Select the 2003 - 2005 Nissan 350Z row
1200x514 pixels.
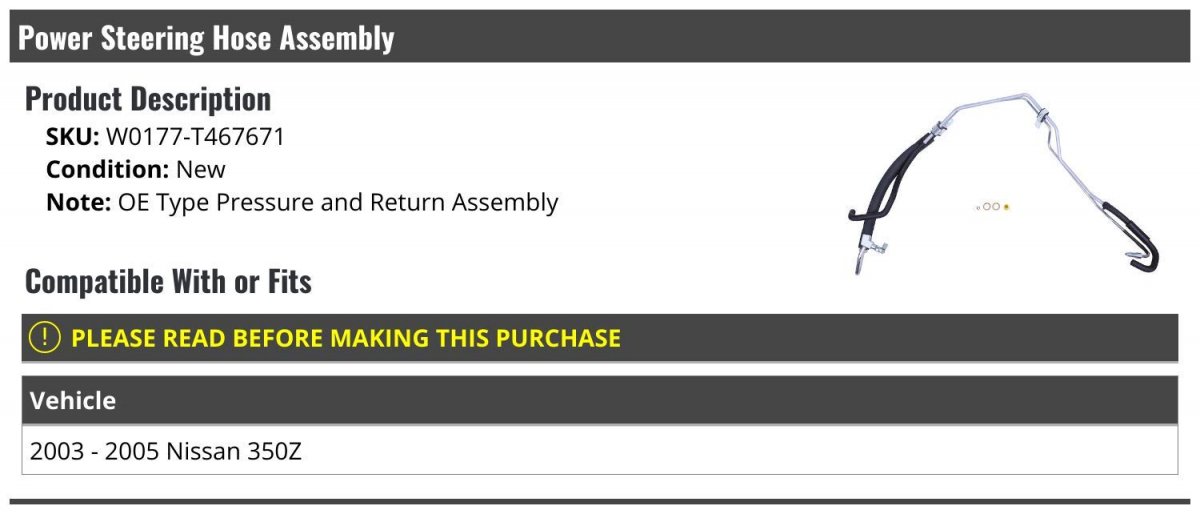pos(599,450)
